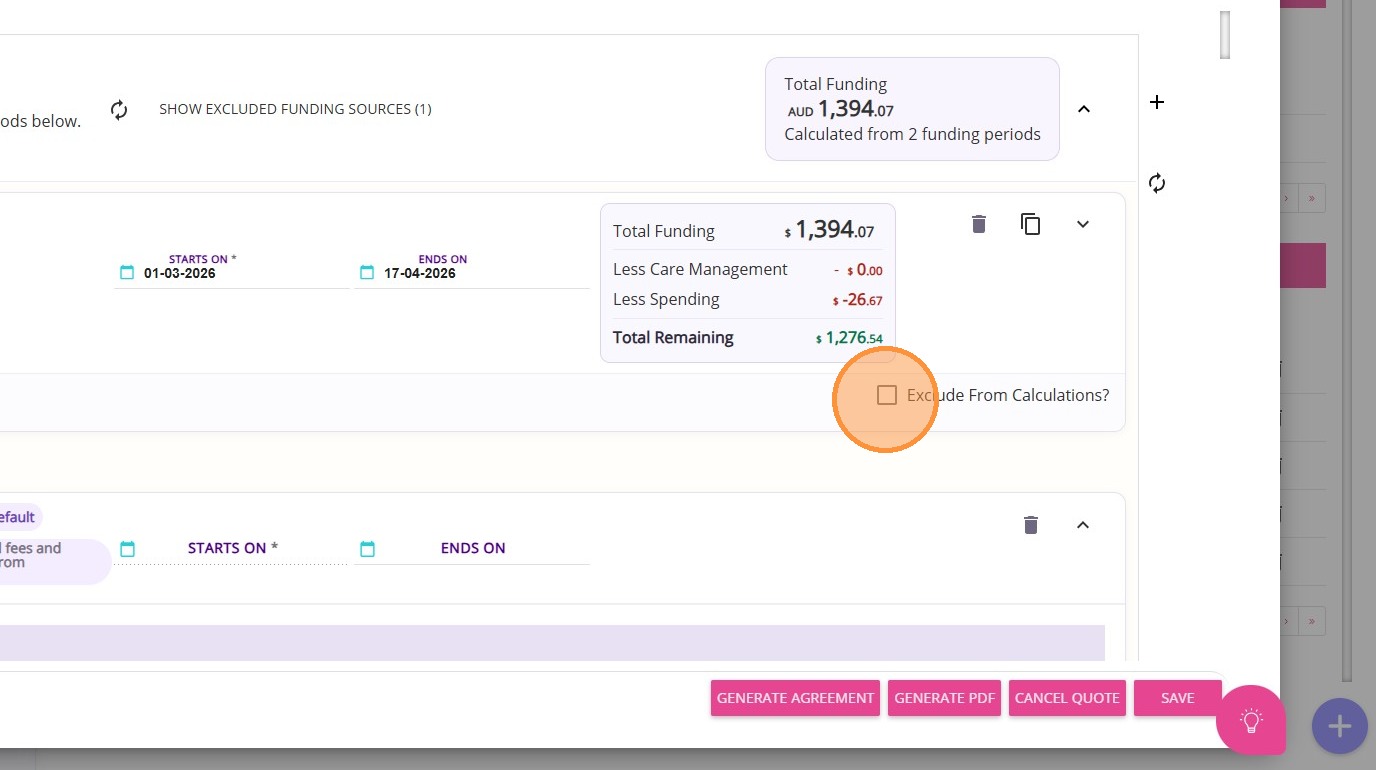Click the refresh icon below the plus icon
This screenshot has width=1376, height=770.
point(1157,183)
